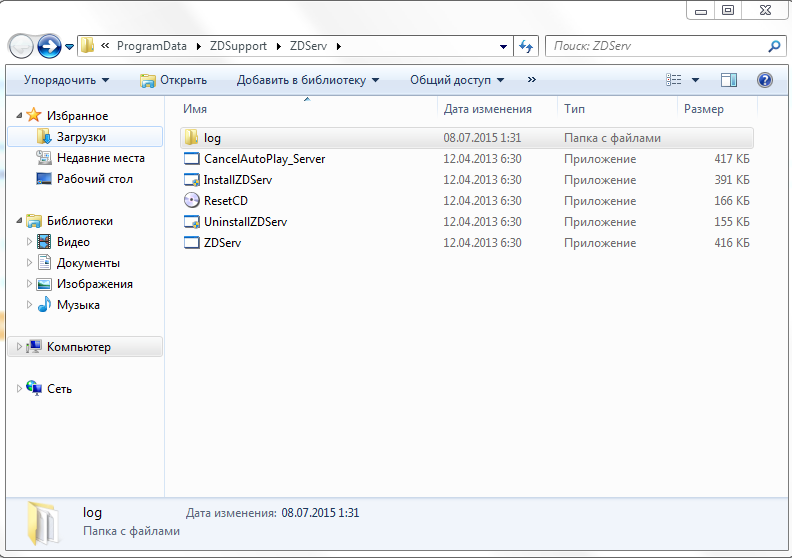Image resolution: width=792 pixels, height=558 pixels.
Task: Collapse the Библиотеки section
Action: tap(19, 221)
